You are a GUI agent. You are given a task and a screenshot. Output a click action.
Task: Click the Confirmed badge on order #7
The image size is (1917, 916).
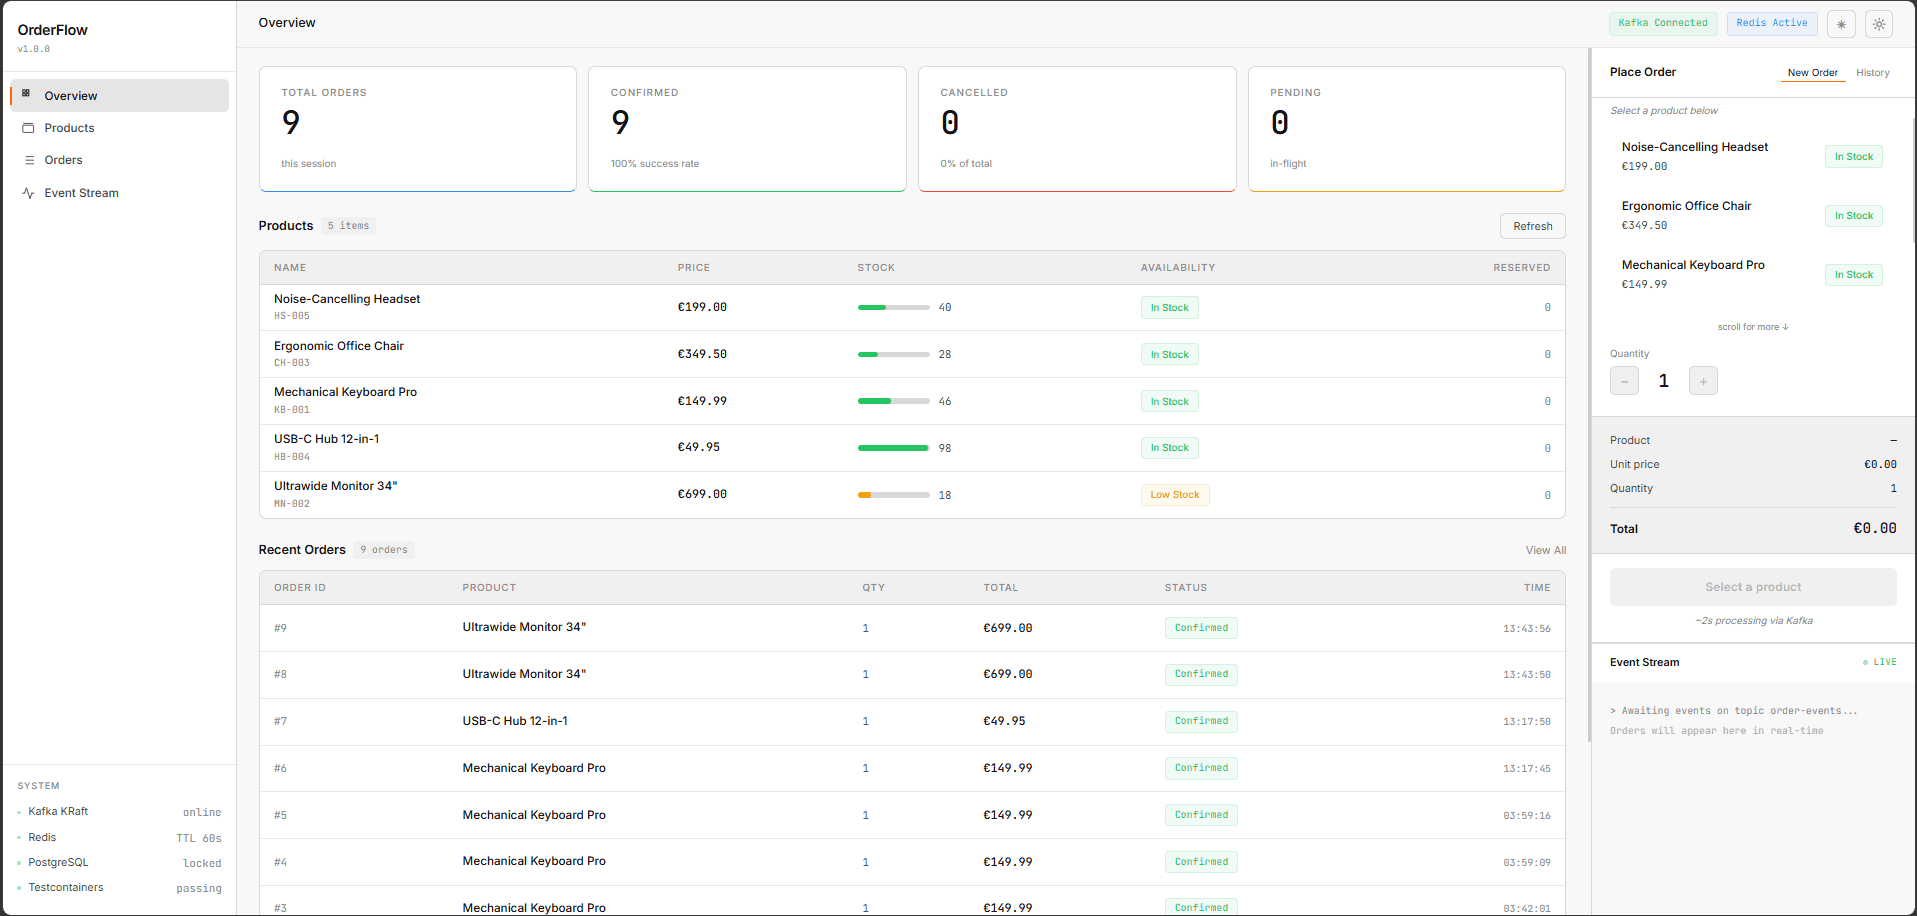point(1201,721)
